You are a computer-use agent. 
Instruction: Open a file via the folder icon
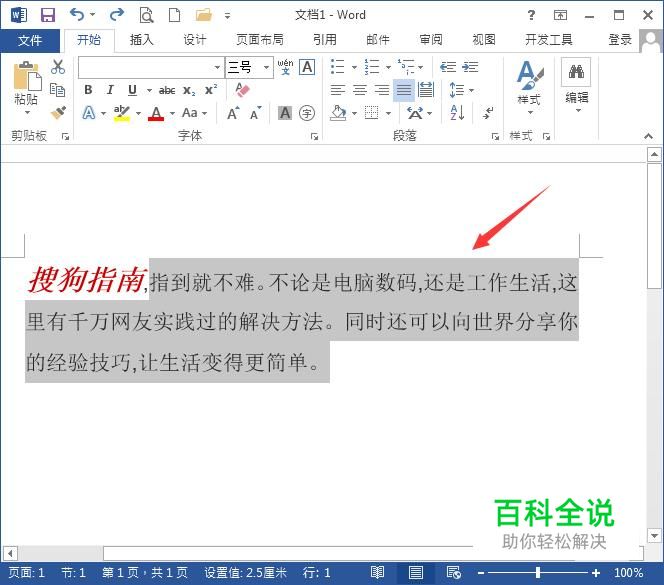coord(203,15)
